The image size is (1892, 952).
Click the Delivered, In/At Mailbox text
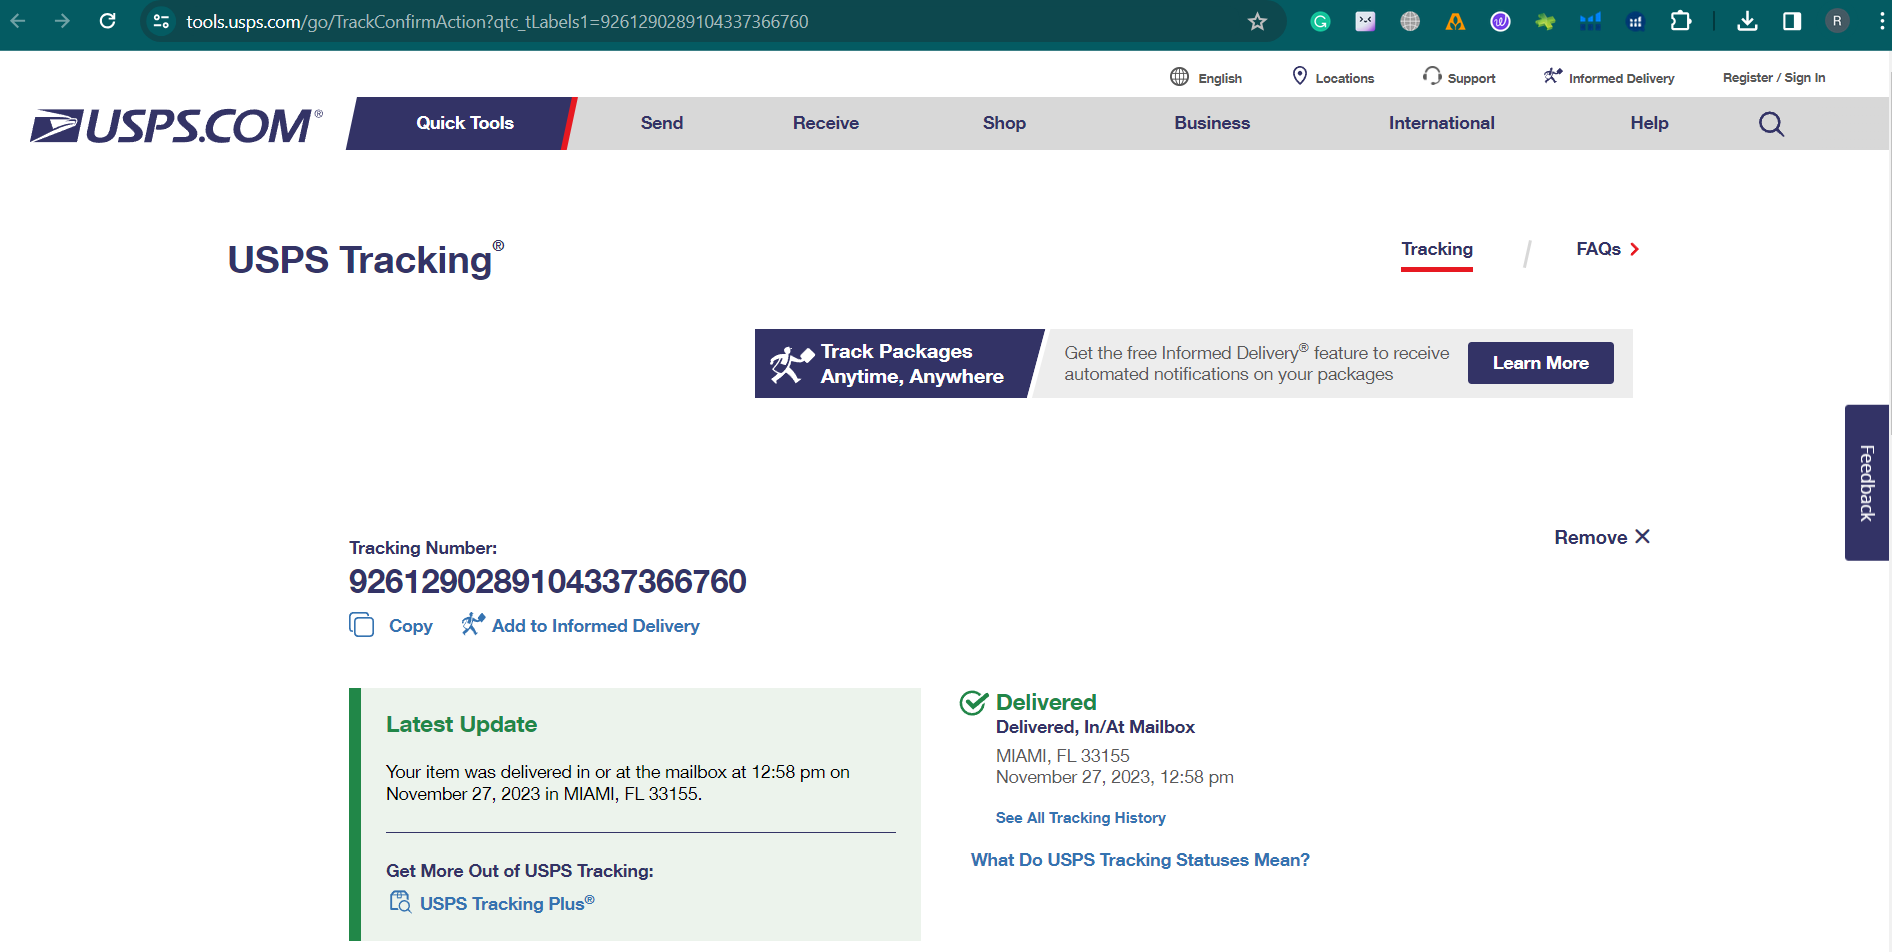coord(1095,727)
